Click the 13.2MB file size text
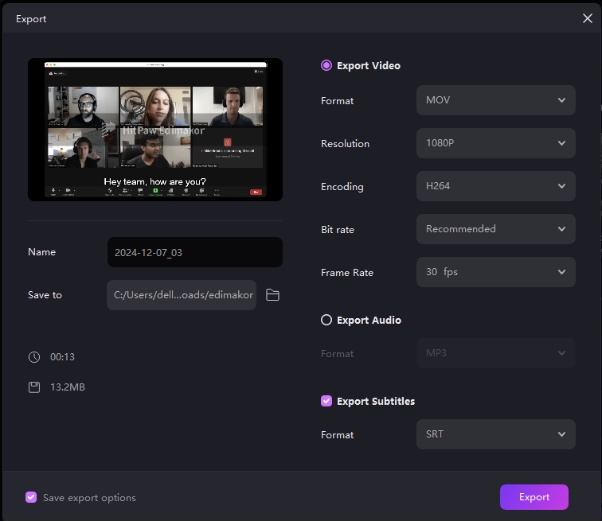The image size is (602, 522). [68, 387]
